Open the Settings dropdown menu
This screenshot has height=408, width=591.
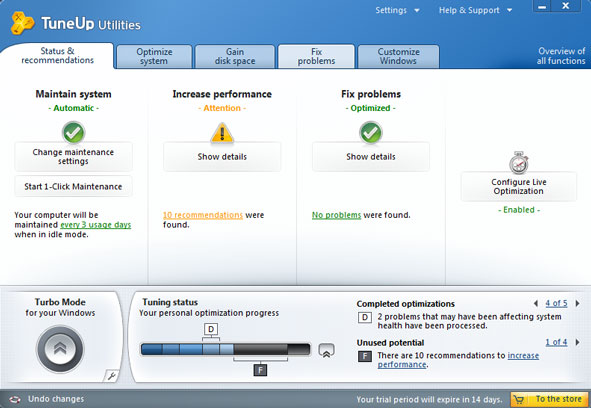point(397,10)
